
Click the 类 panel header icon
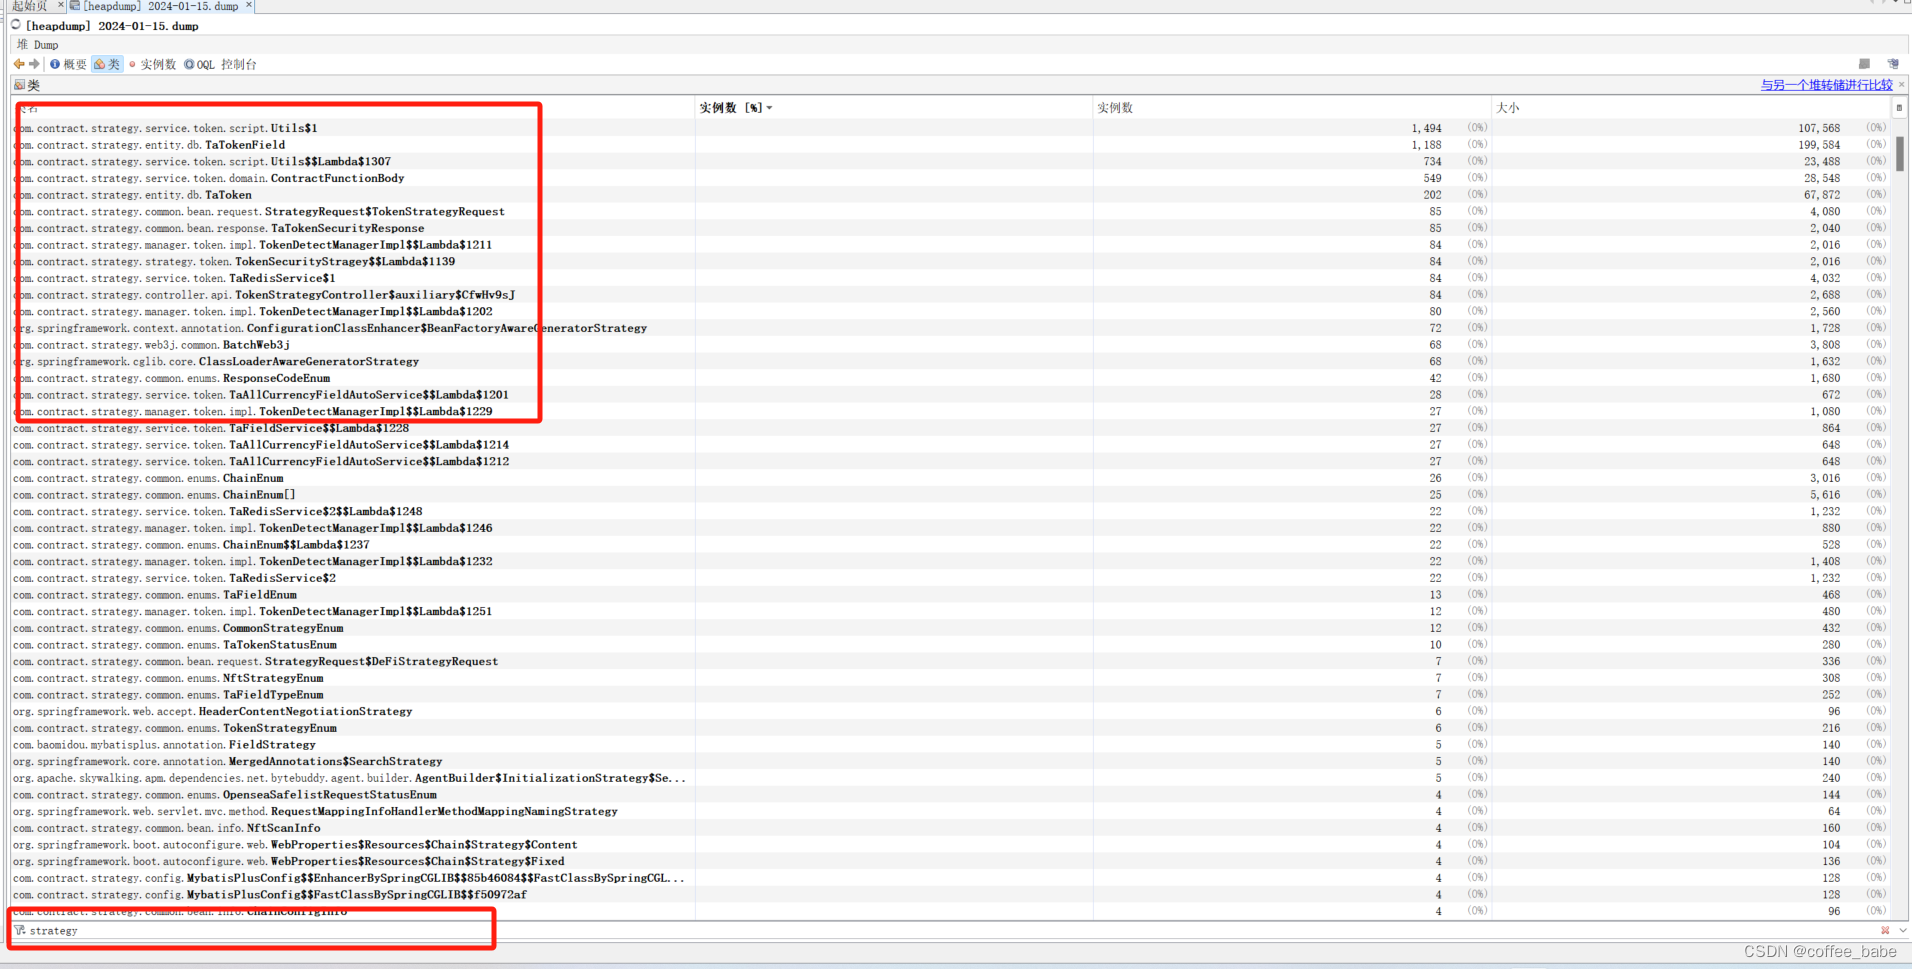click(x=19, y=85)
